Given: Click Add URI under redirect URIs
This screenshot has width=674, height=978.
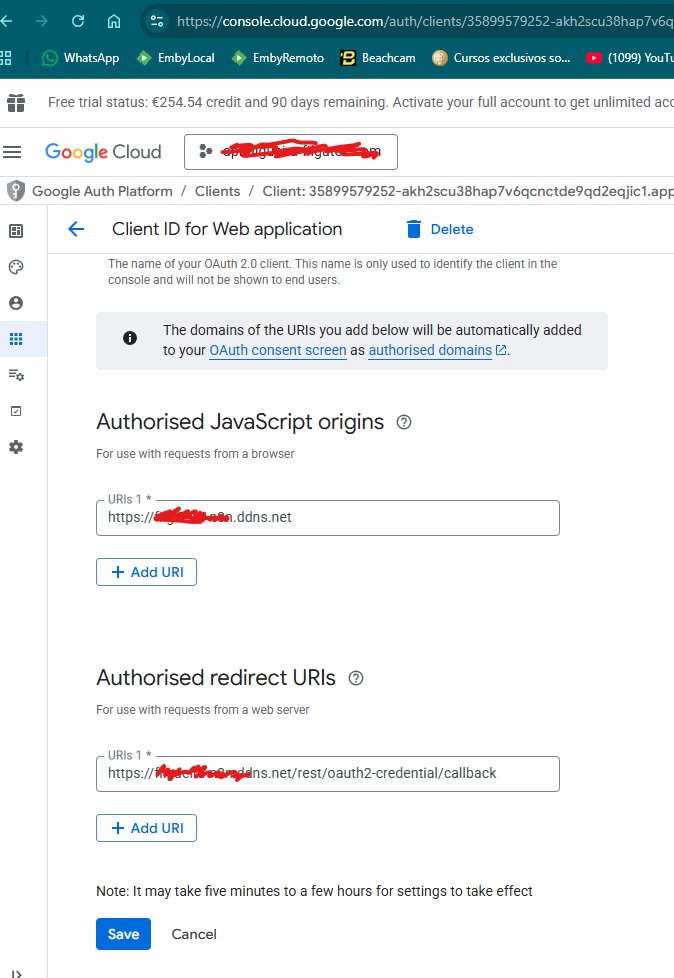Looking at the screenshot, I should tap(146, 828).
